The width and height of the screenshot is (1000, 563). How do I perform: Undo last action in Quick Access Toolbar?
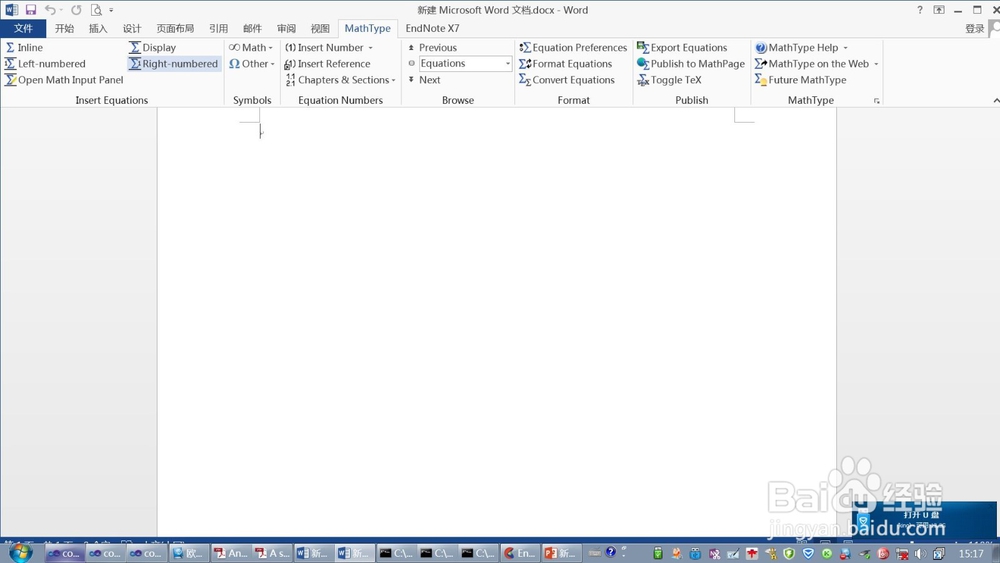pos(50,10)
